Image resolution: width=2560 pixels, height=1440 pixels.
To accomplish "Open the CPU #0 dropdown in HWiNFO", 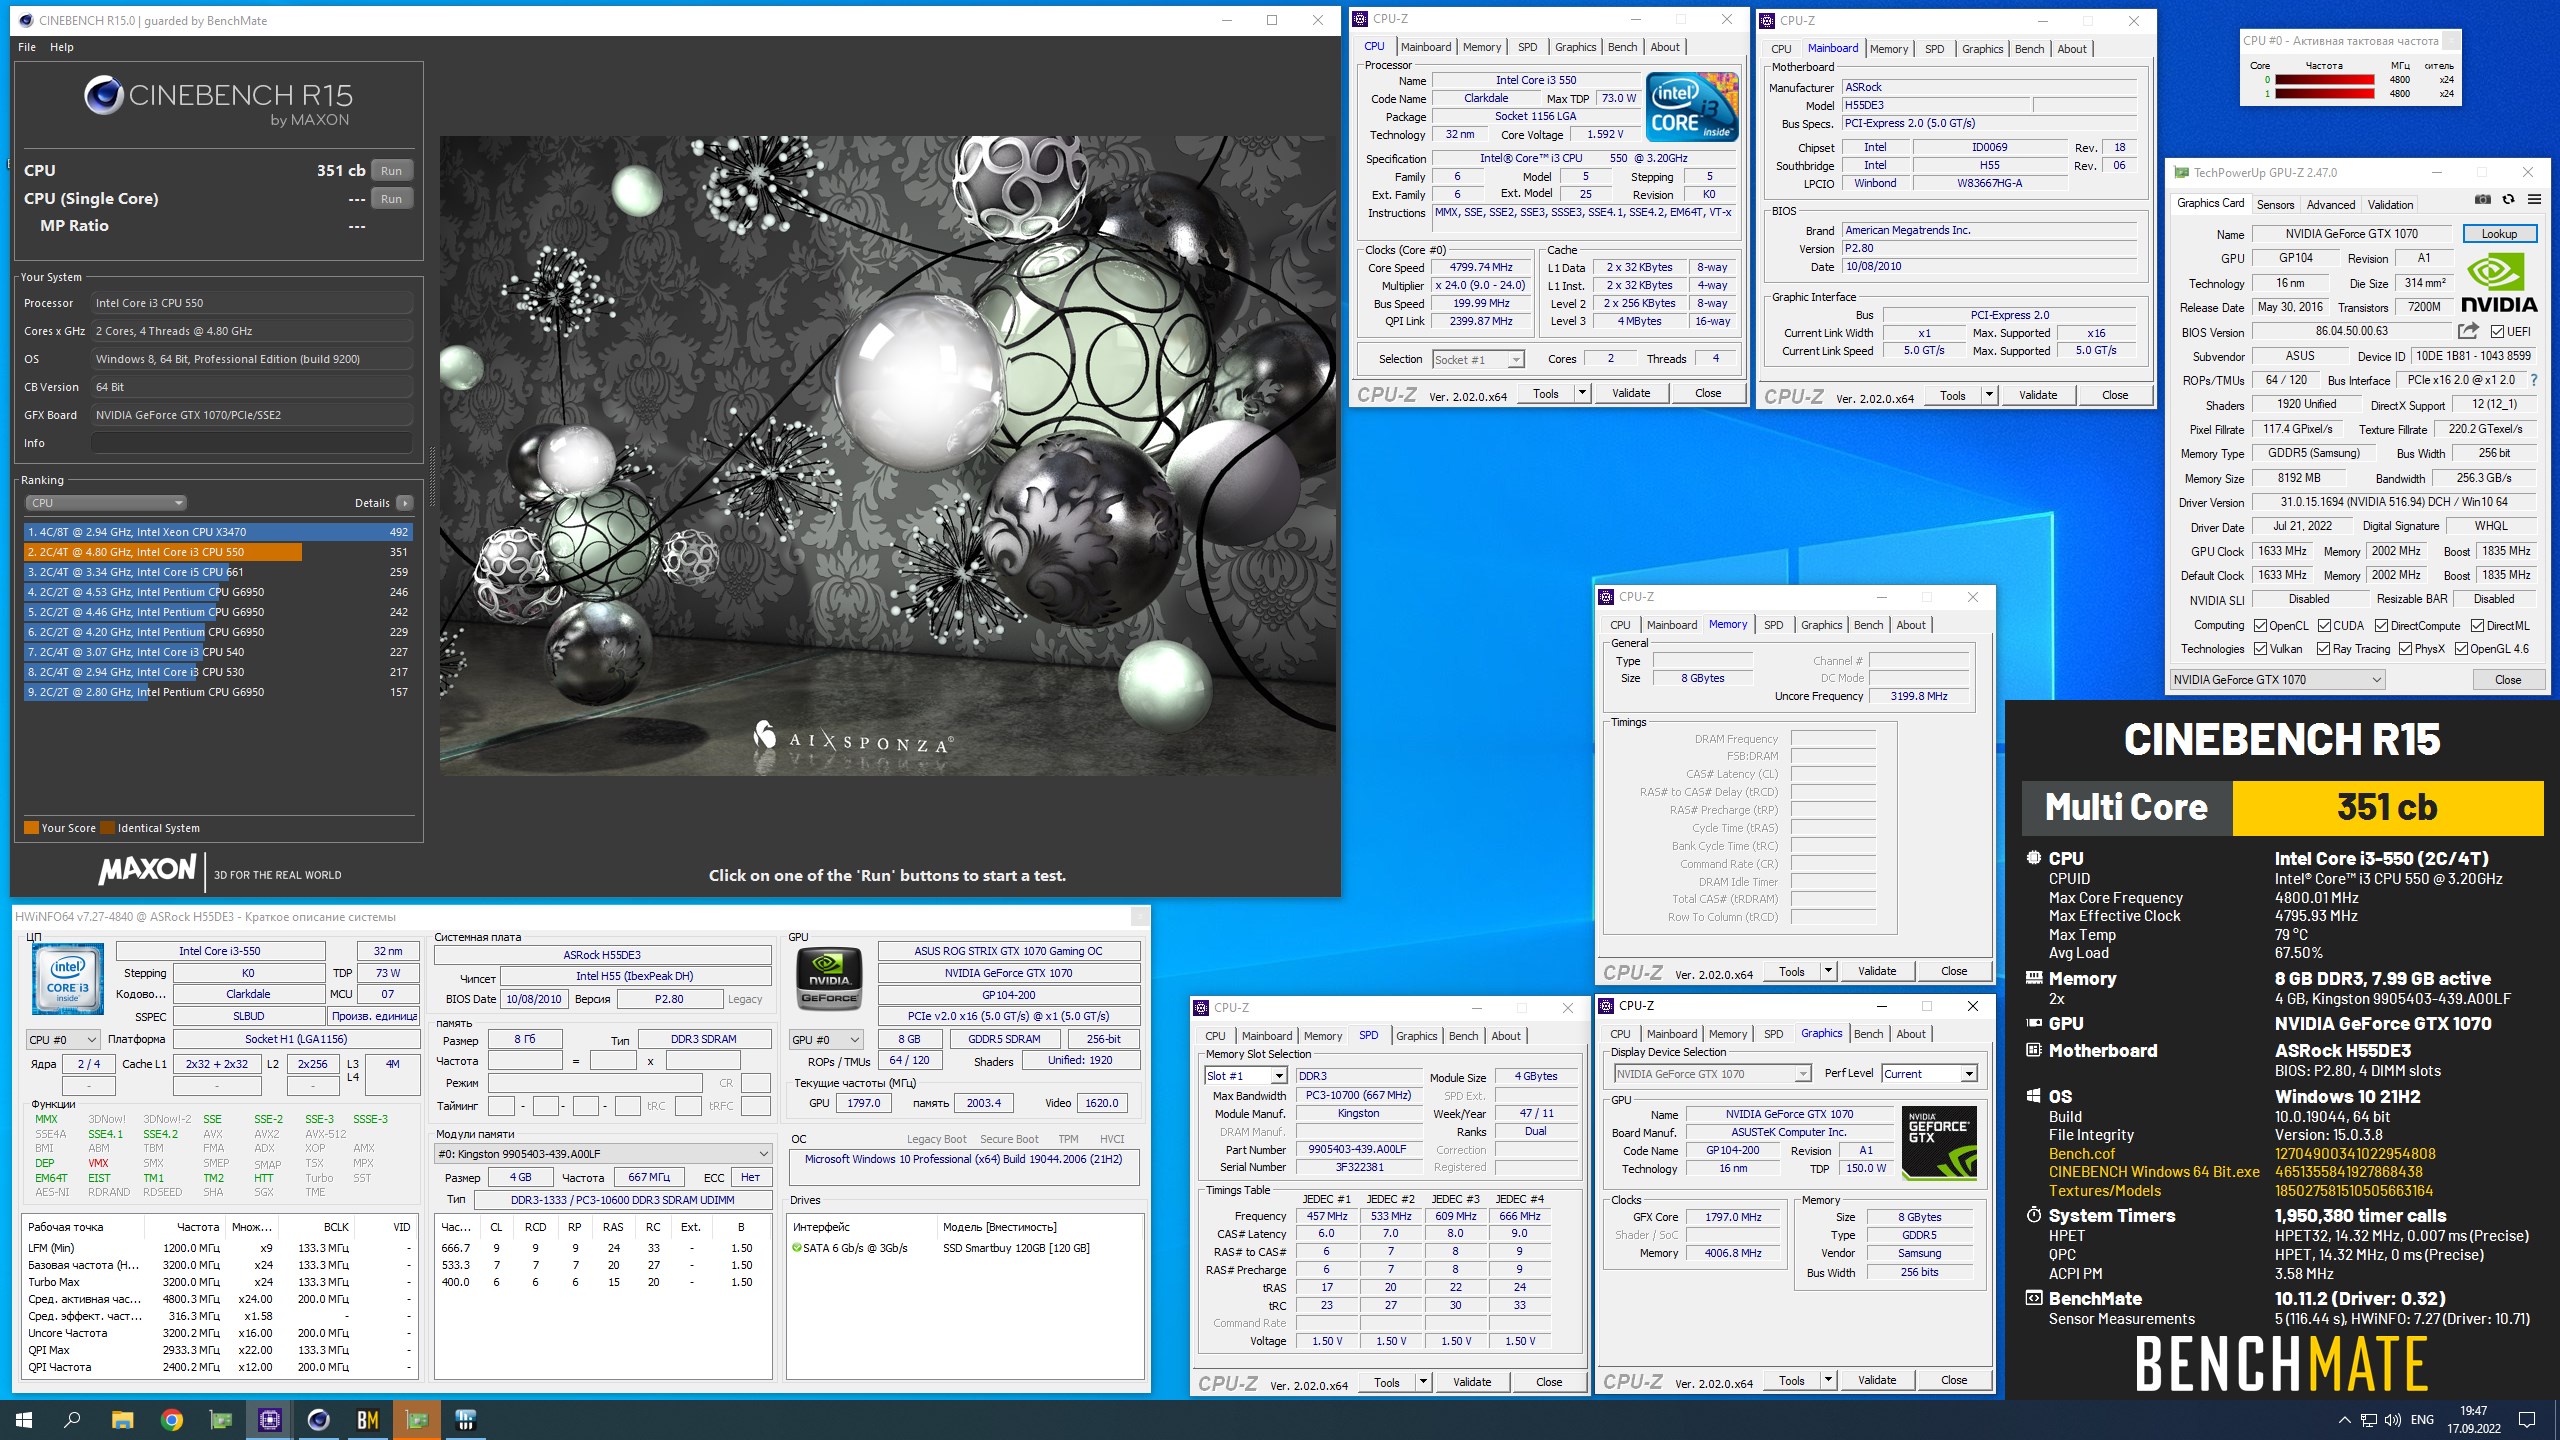I will [x=63, y=1040].
